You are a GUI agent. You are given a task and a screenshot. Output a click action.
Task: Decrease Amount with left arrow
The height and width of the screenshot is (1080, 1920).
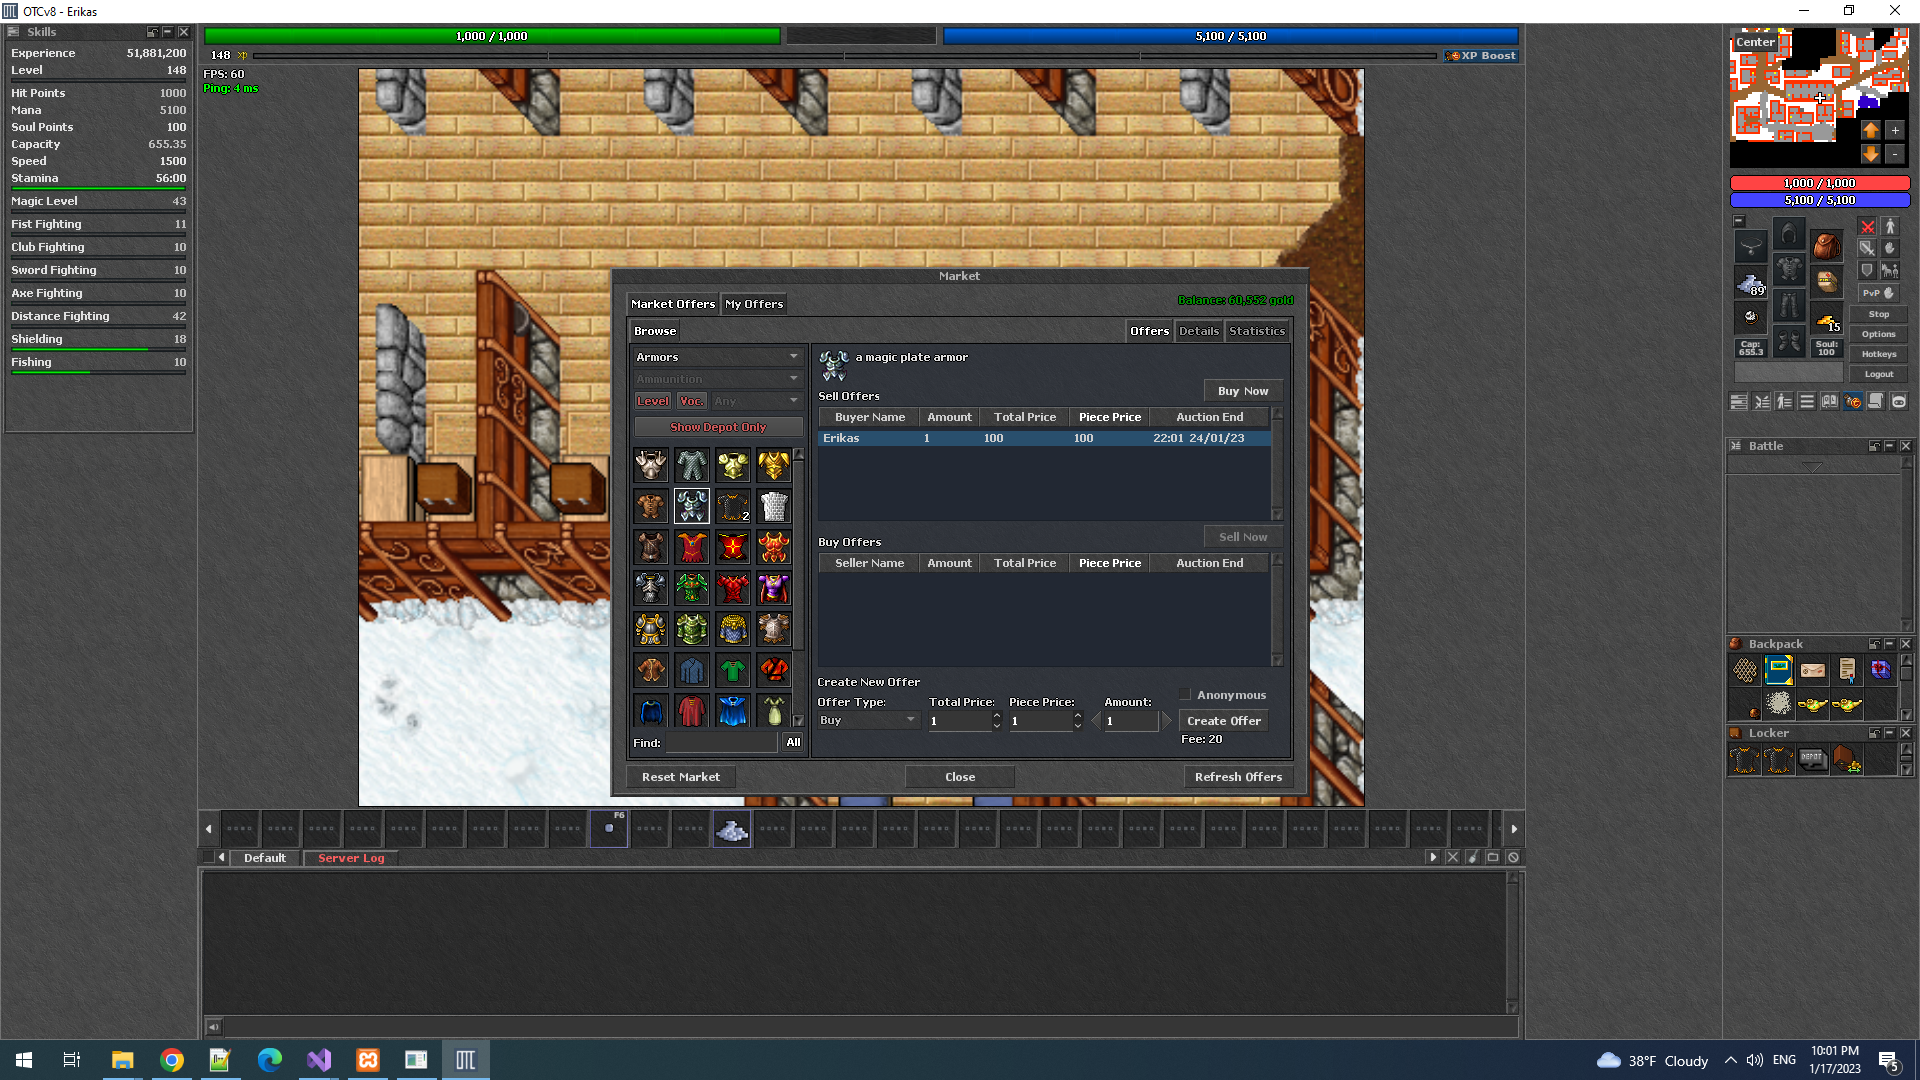pos(1096,721)
